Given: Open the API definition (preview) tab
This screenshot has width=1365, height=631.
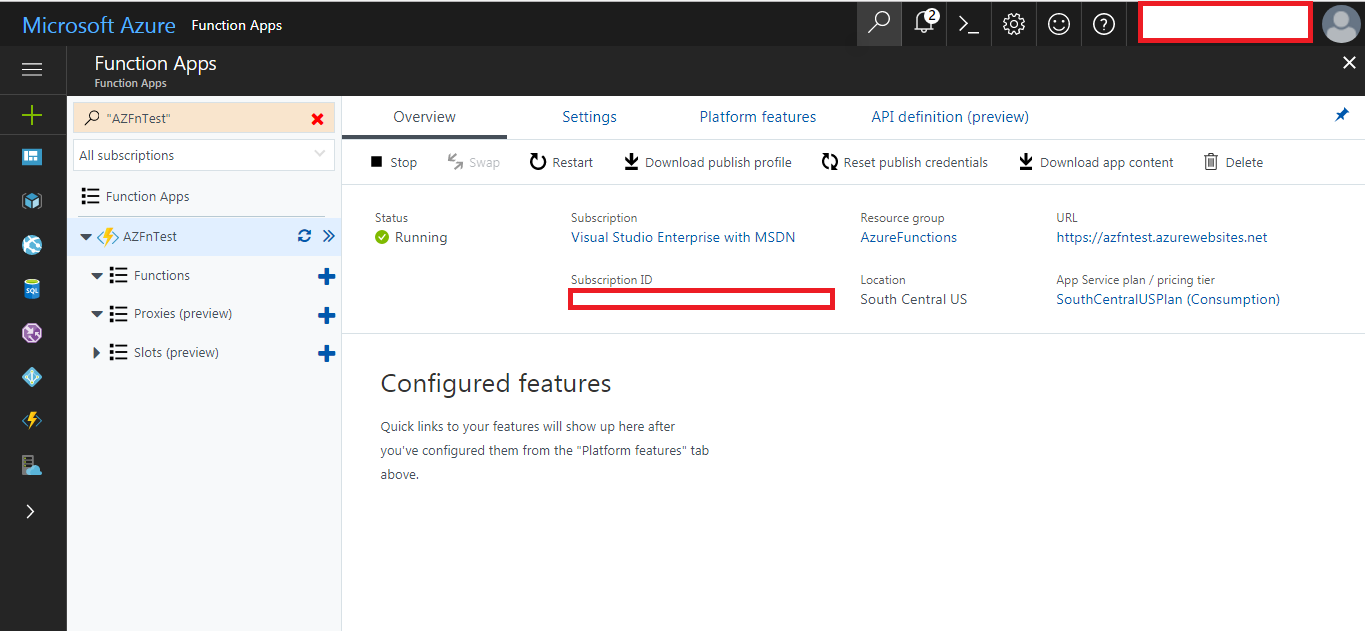Looking at the screenshot, I should click(950, 117).
